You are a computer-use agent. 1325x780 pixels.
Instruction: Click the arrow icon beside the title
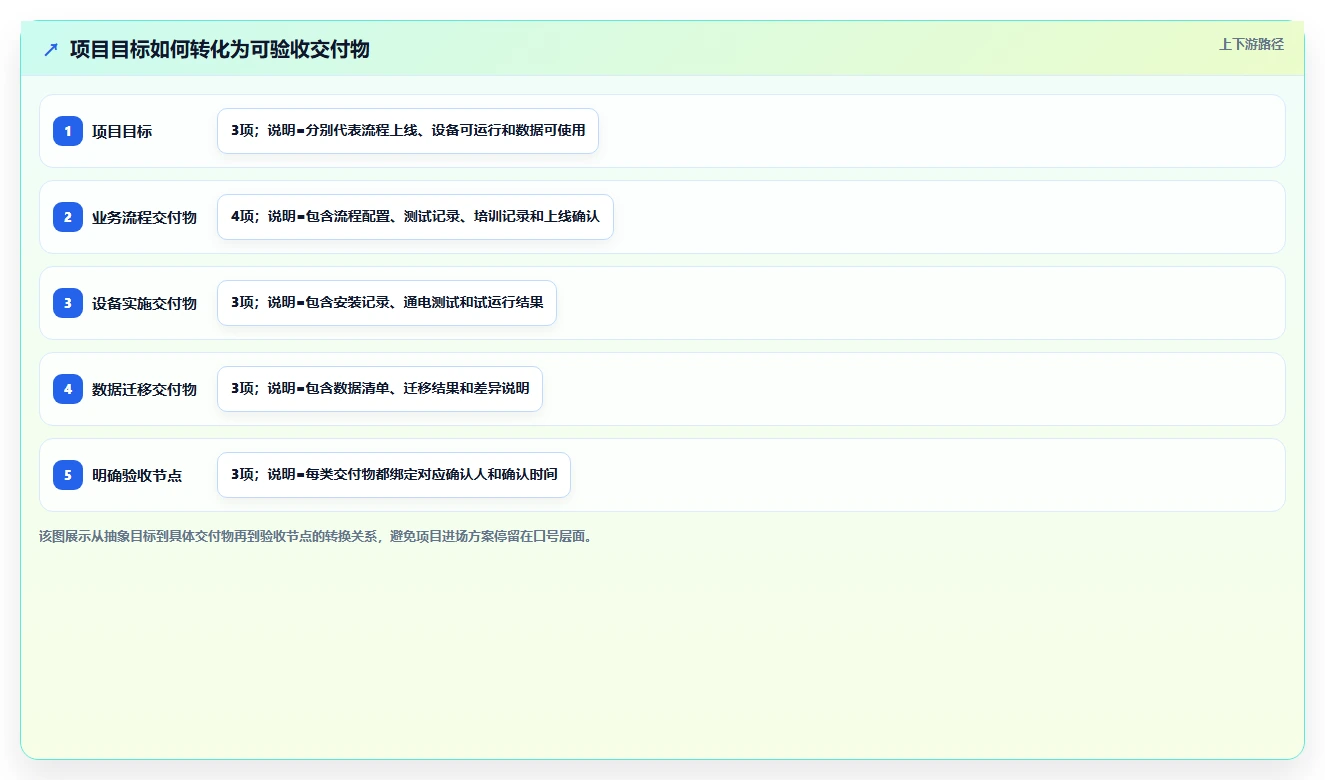coord(51,49)
